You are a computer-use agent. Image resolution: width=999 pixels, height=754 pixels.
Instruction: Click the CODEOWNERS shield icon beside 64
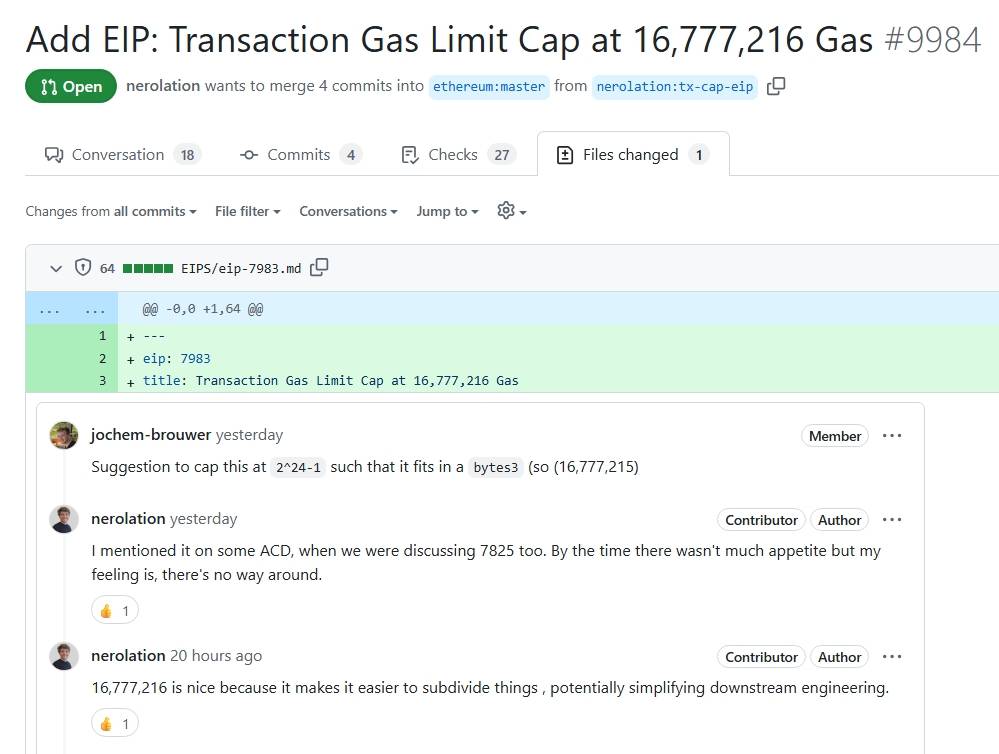[x=83, y=267]
